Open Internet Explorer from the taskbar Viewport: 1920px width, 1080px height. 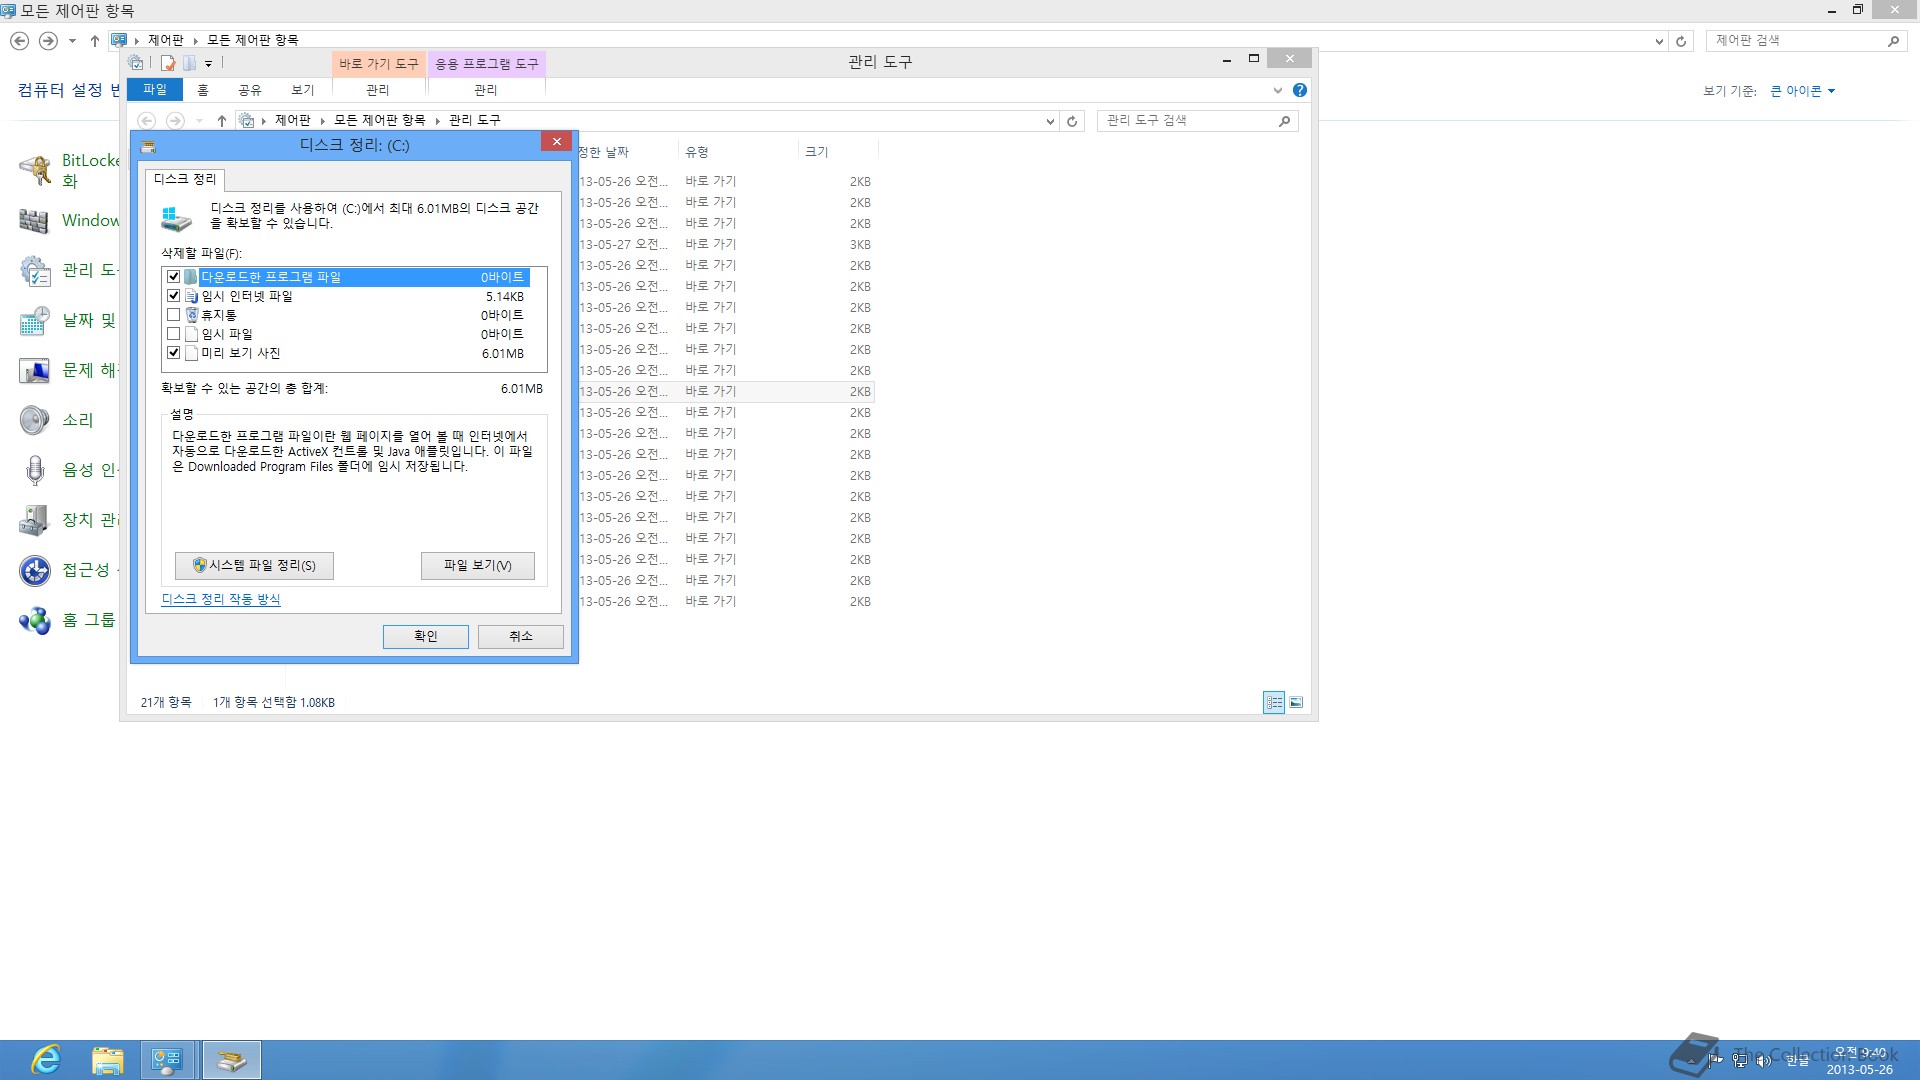coord(46,1060)
